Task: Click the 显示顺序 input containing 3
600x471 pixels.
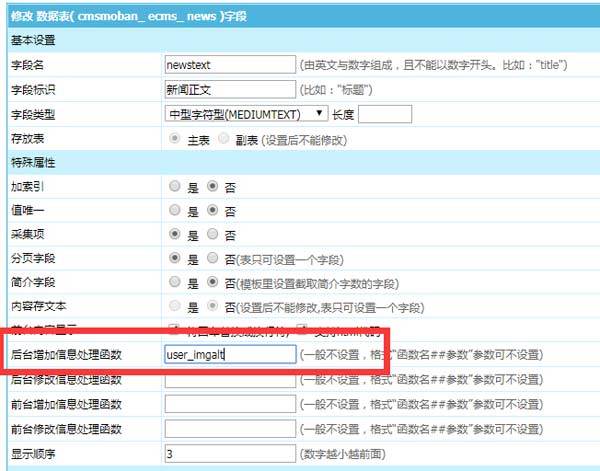Action: 230,453
